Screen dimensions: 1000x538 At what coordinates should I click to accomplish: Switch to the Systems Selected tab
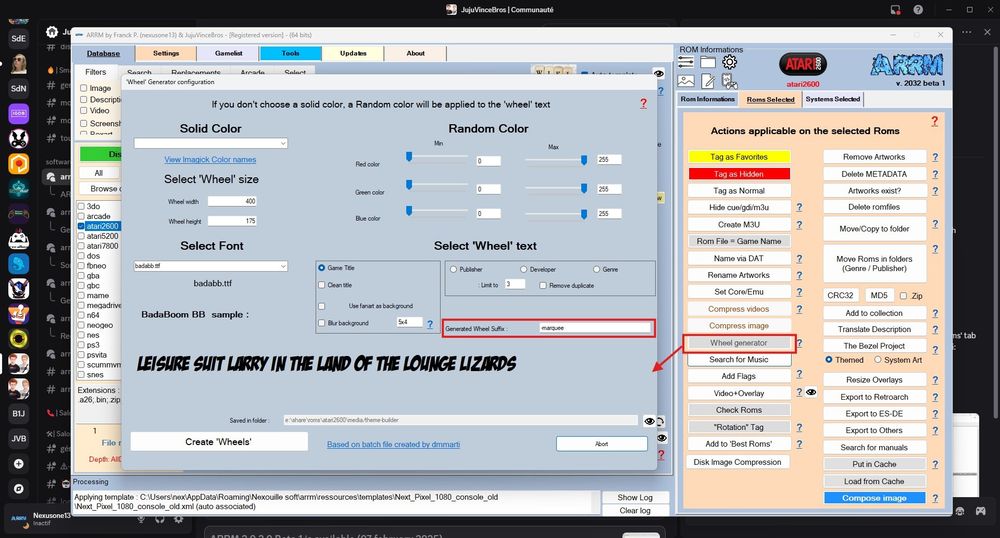[x=833, y=99]
